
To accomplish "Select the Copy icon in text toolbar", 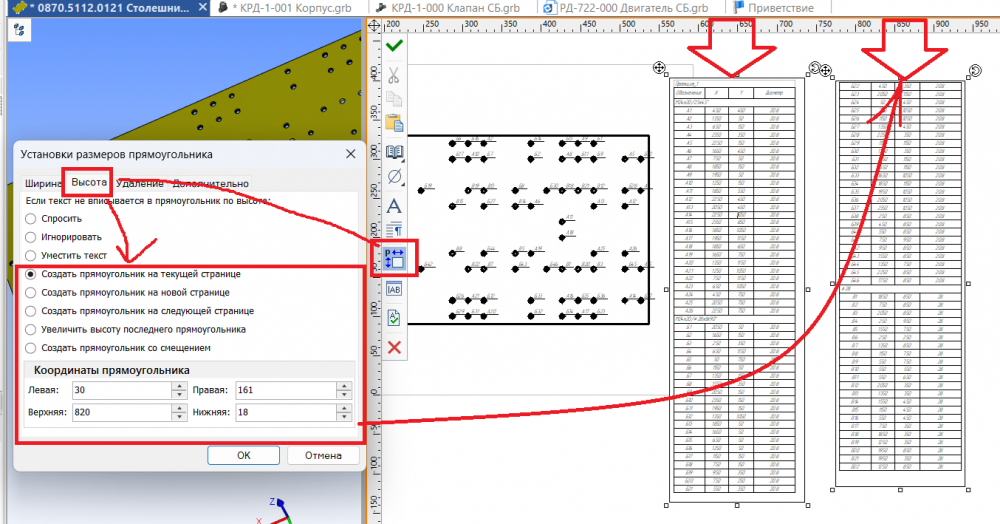I will click(394, 99).
